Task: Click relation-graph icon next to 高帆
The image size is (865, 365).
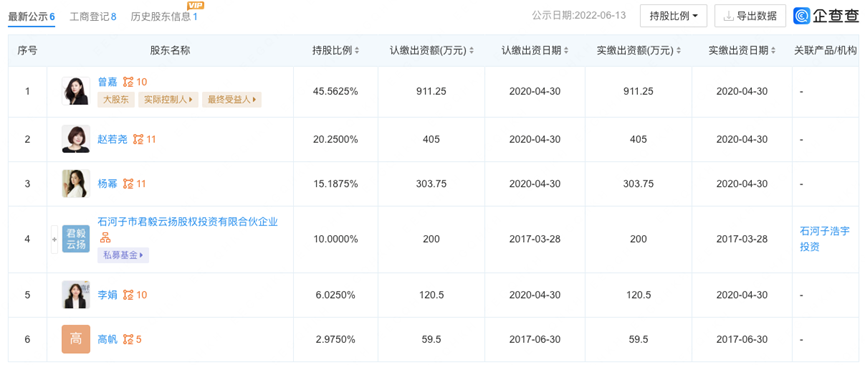Action: pos(129,340)
